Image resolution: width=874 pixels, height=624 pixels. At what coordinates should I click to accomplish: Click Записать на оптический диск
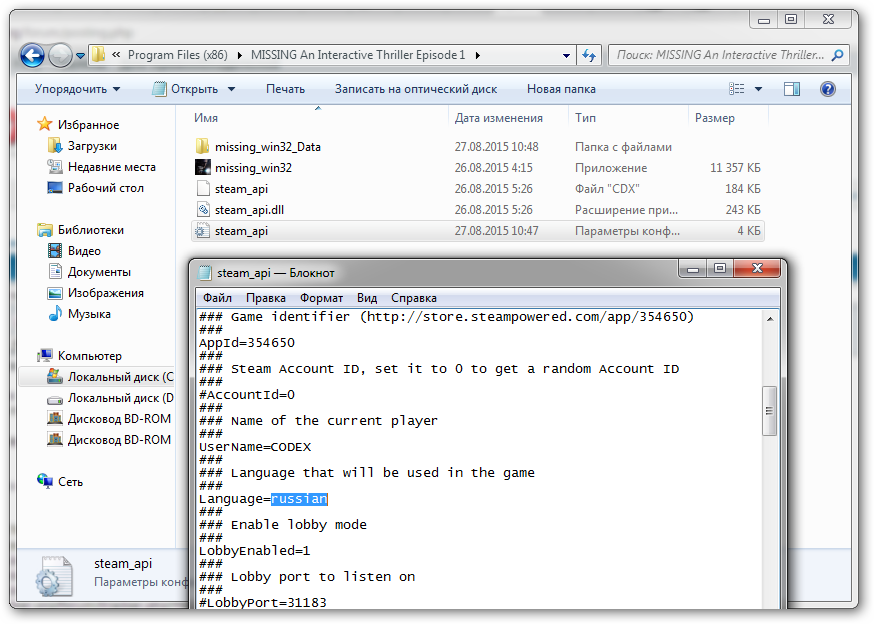pos(416,89)
